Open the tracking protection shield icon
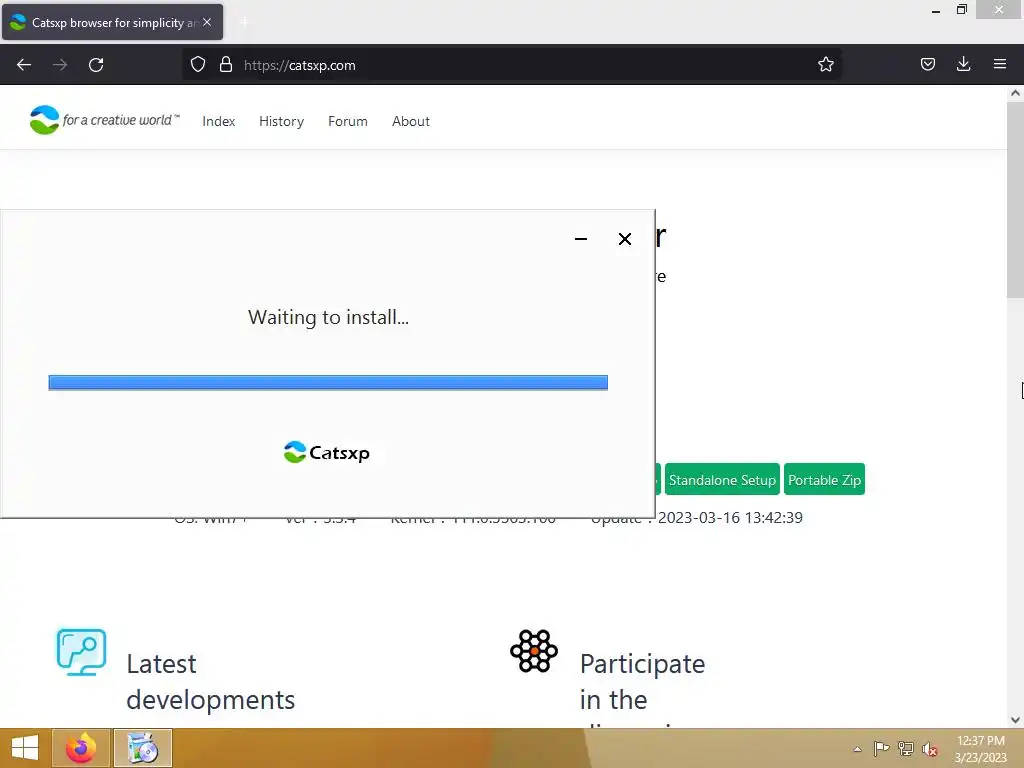1024x768 pixels. point(198,65)
